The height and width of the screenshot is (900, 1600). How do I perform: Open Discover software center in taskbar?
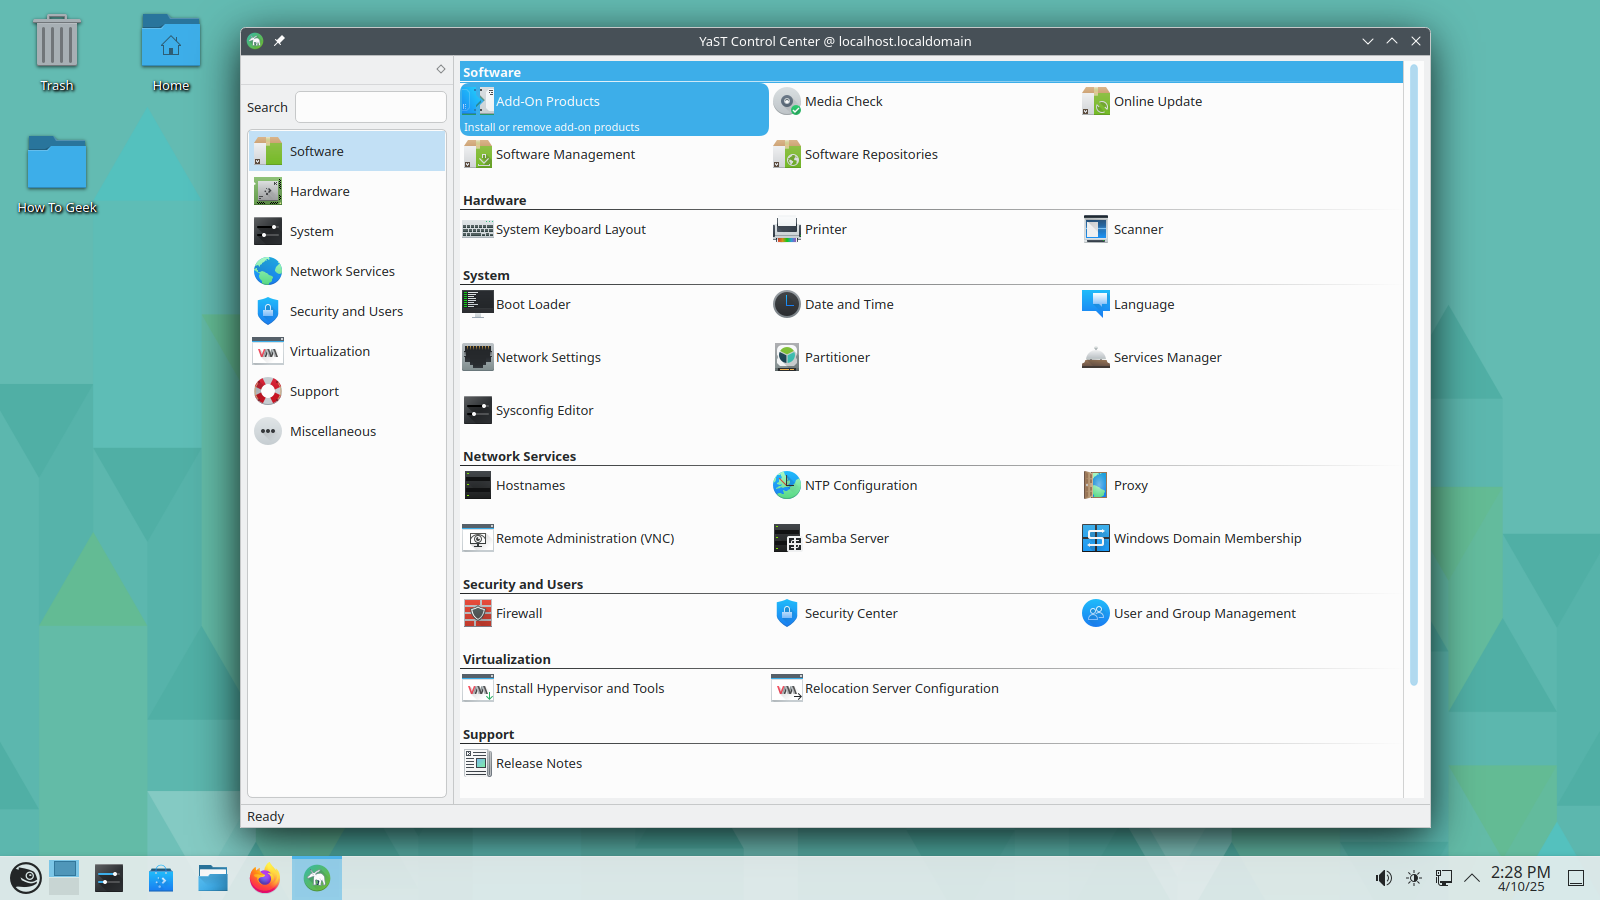(161, 878)
